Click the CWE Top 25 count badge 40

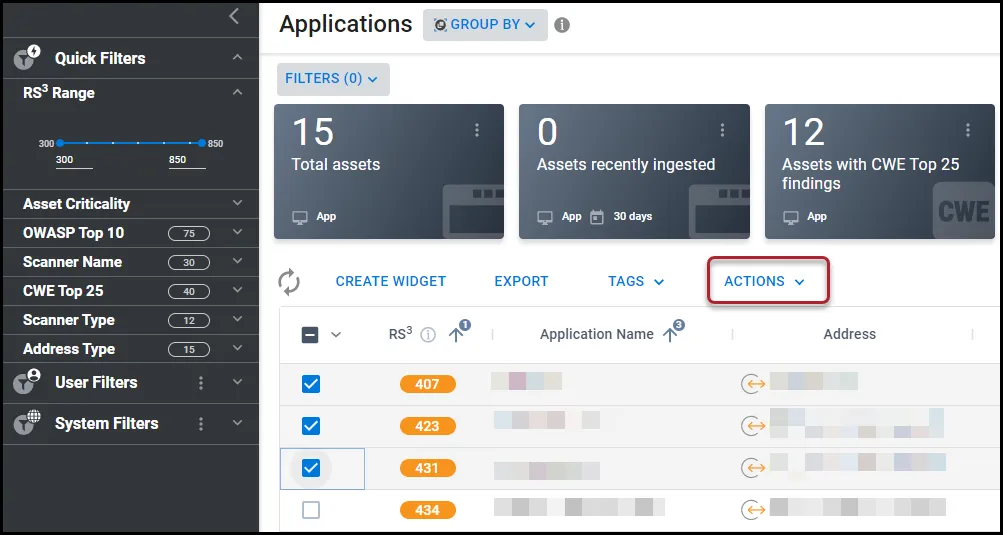coord(189,291)
